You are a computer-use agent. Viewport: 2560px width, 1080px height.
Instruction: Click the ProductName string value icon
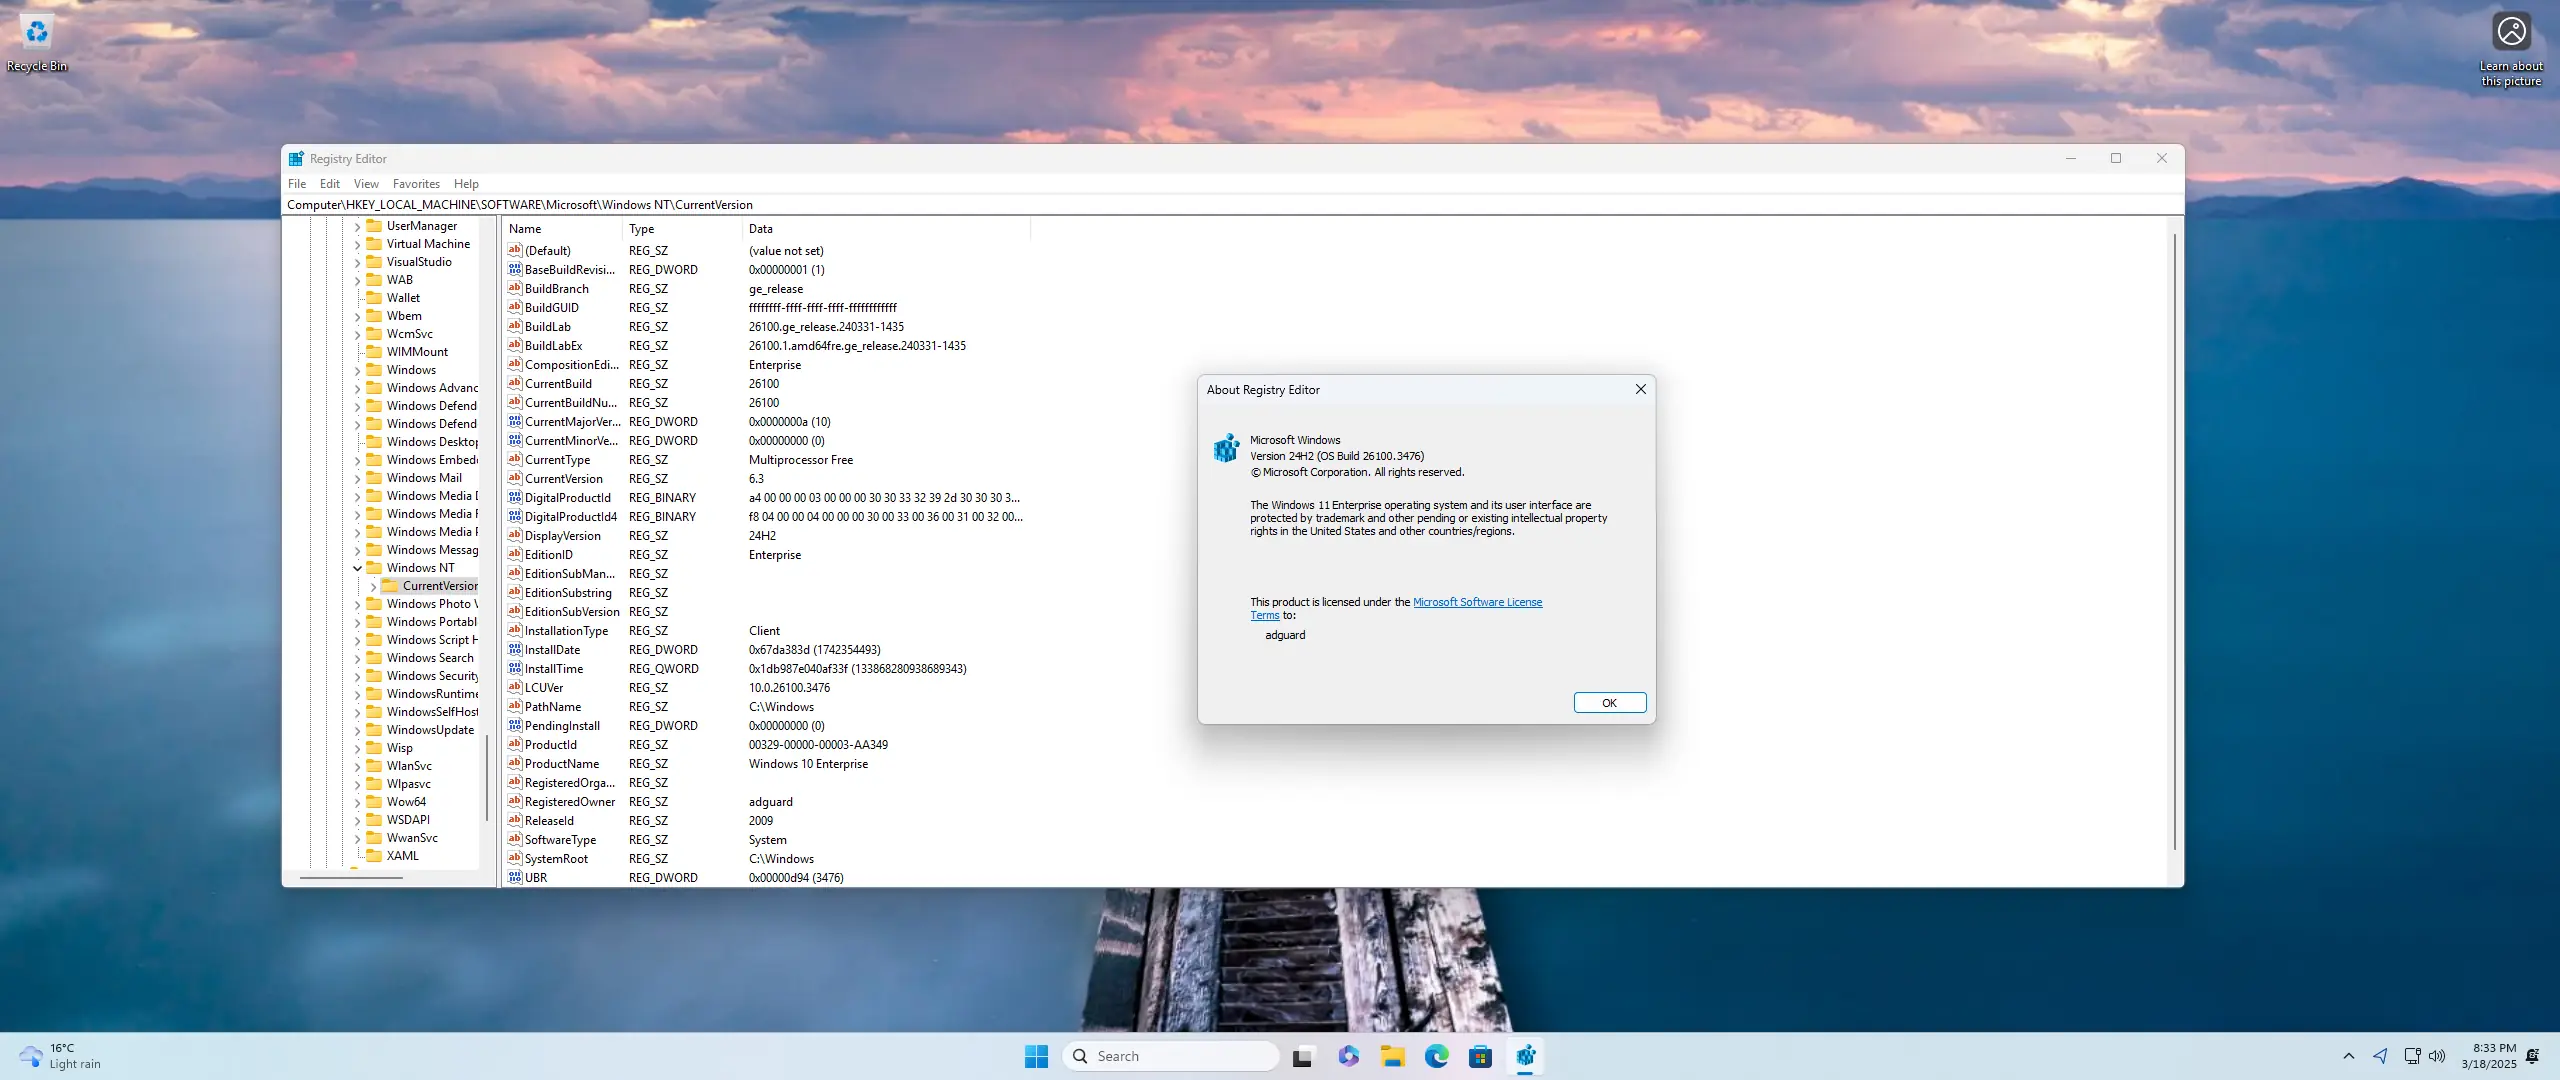click(x=515, y=763)
